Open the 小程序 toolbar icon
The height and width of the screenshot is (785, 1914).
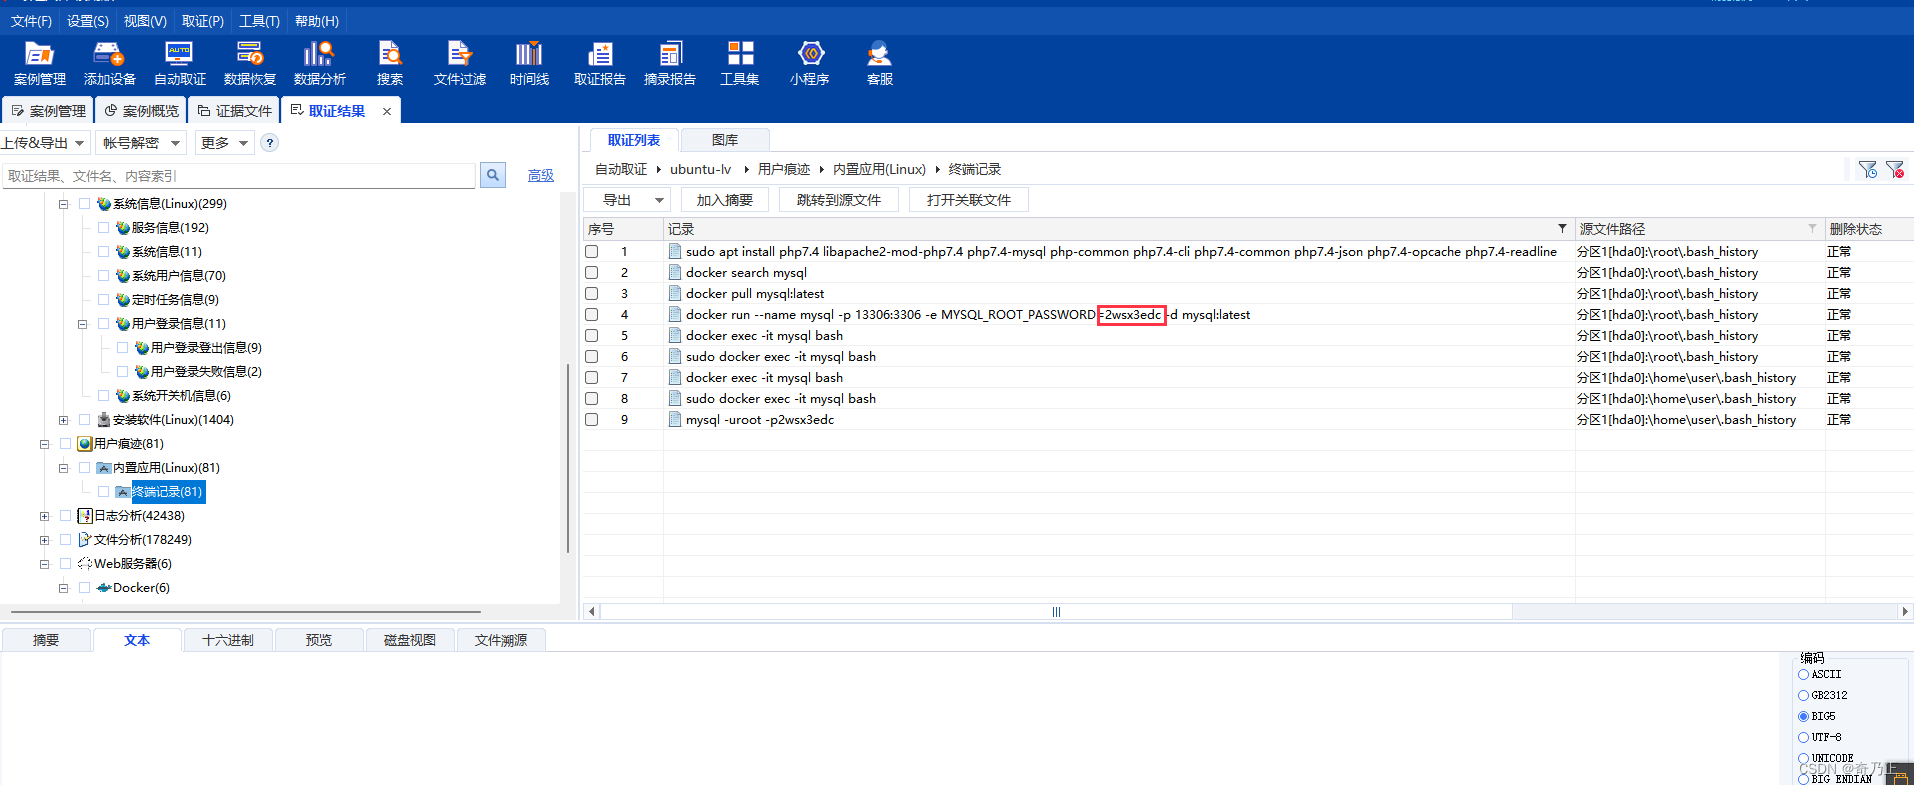810,64
